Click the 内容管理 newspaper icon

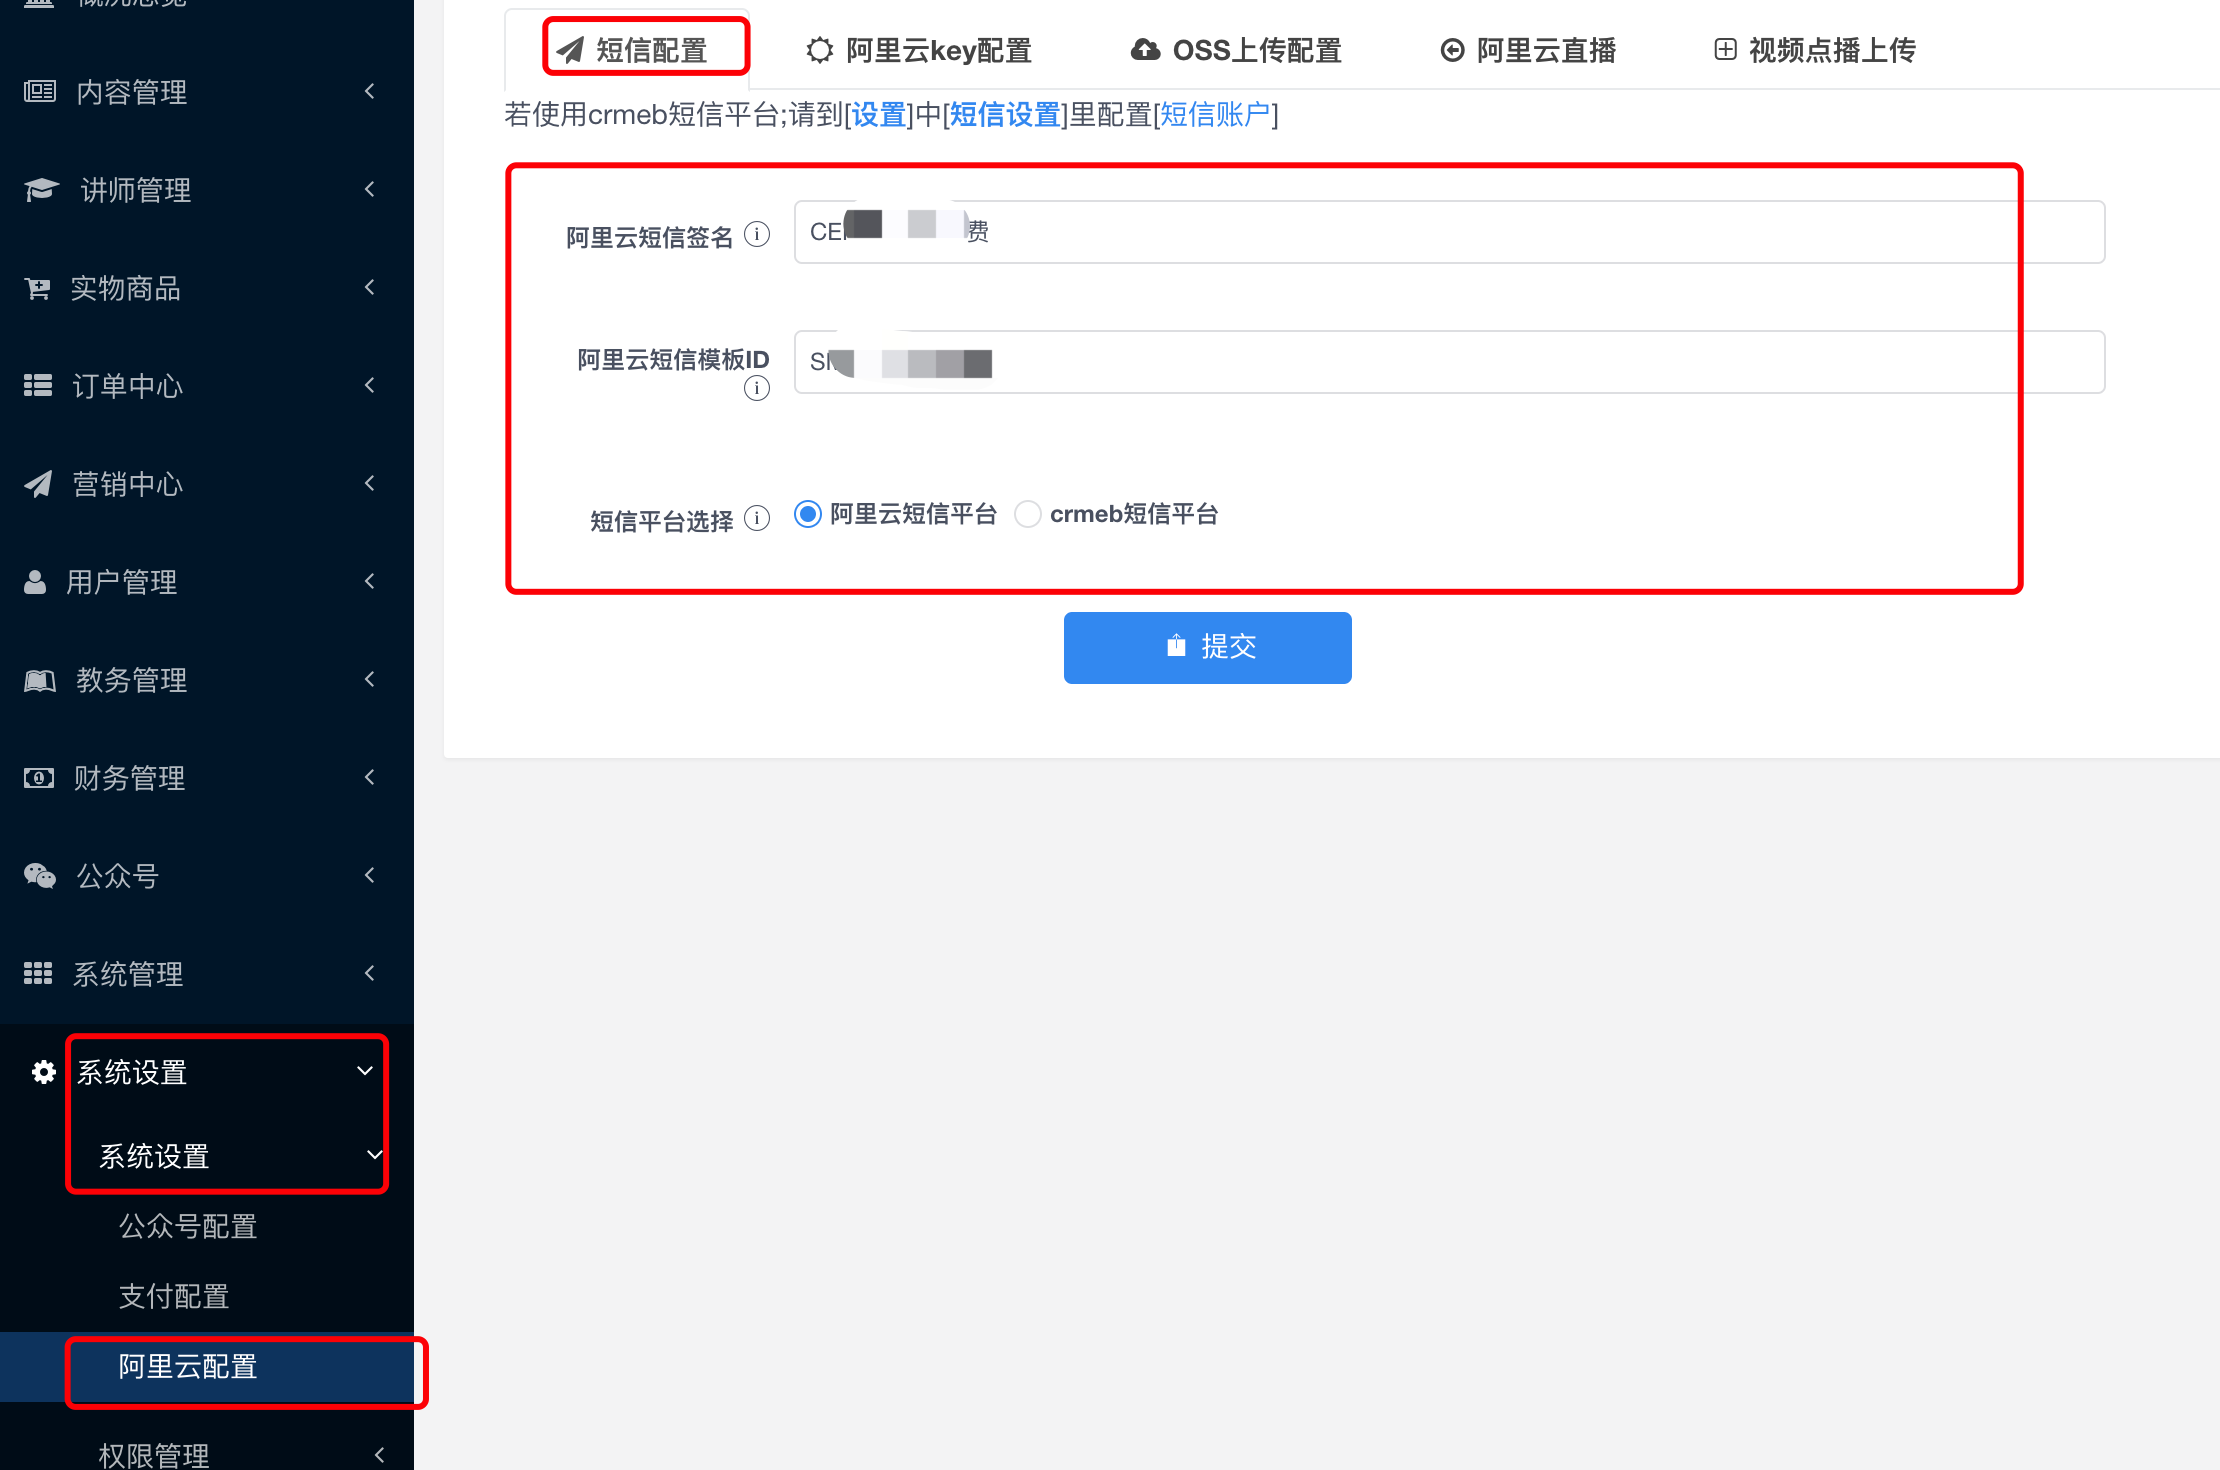[40, 92]
